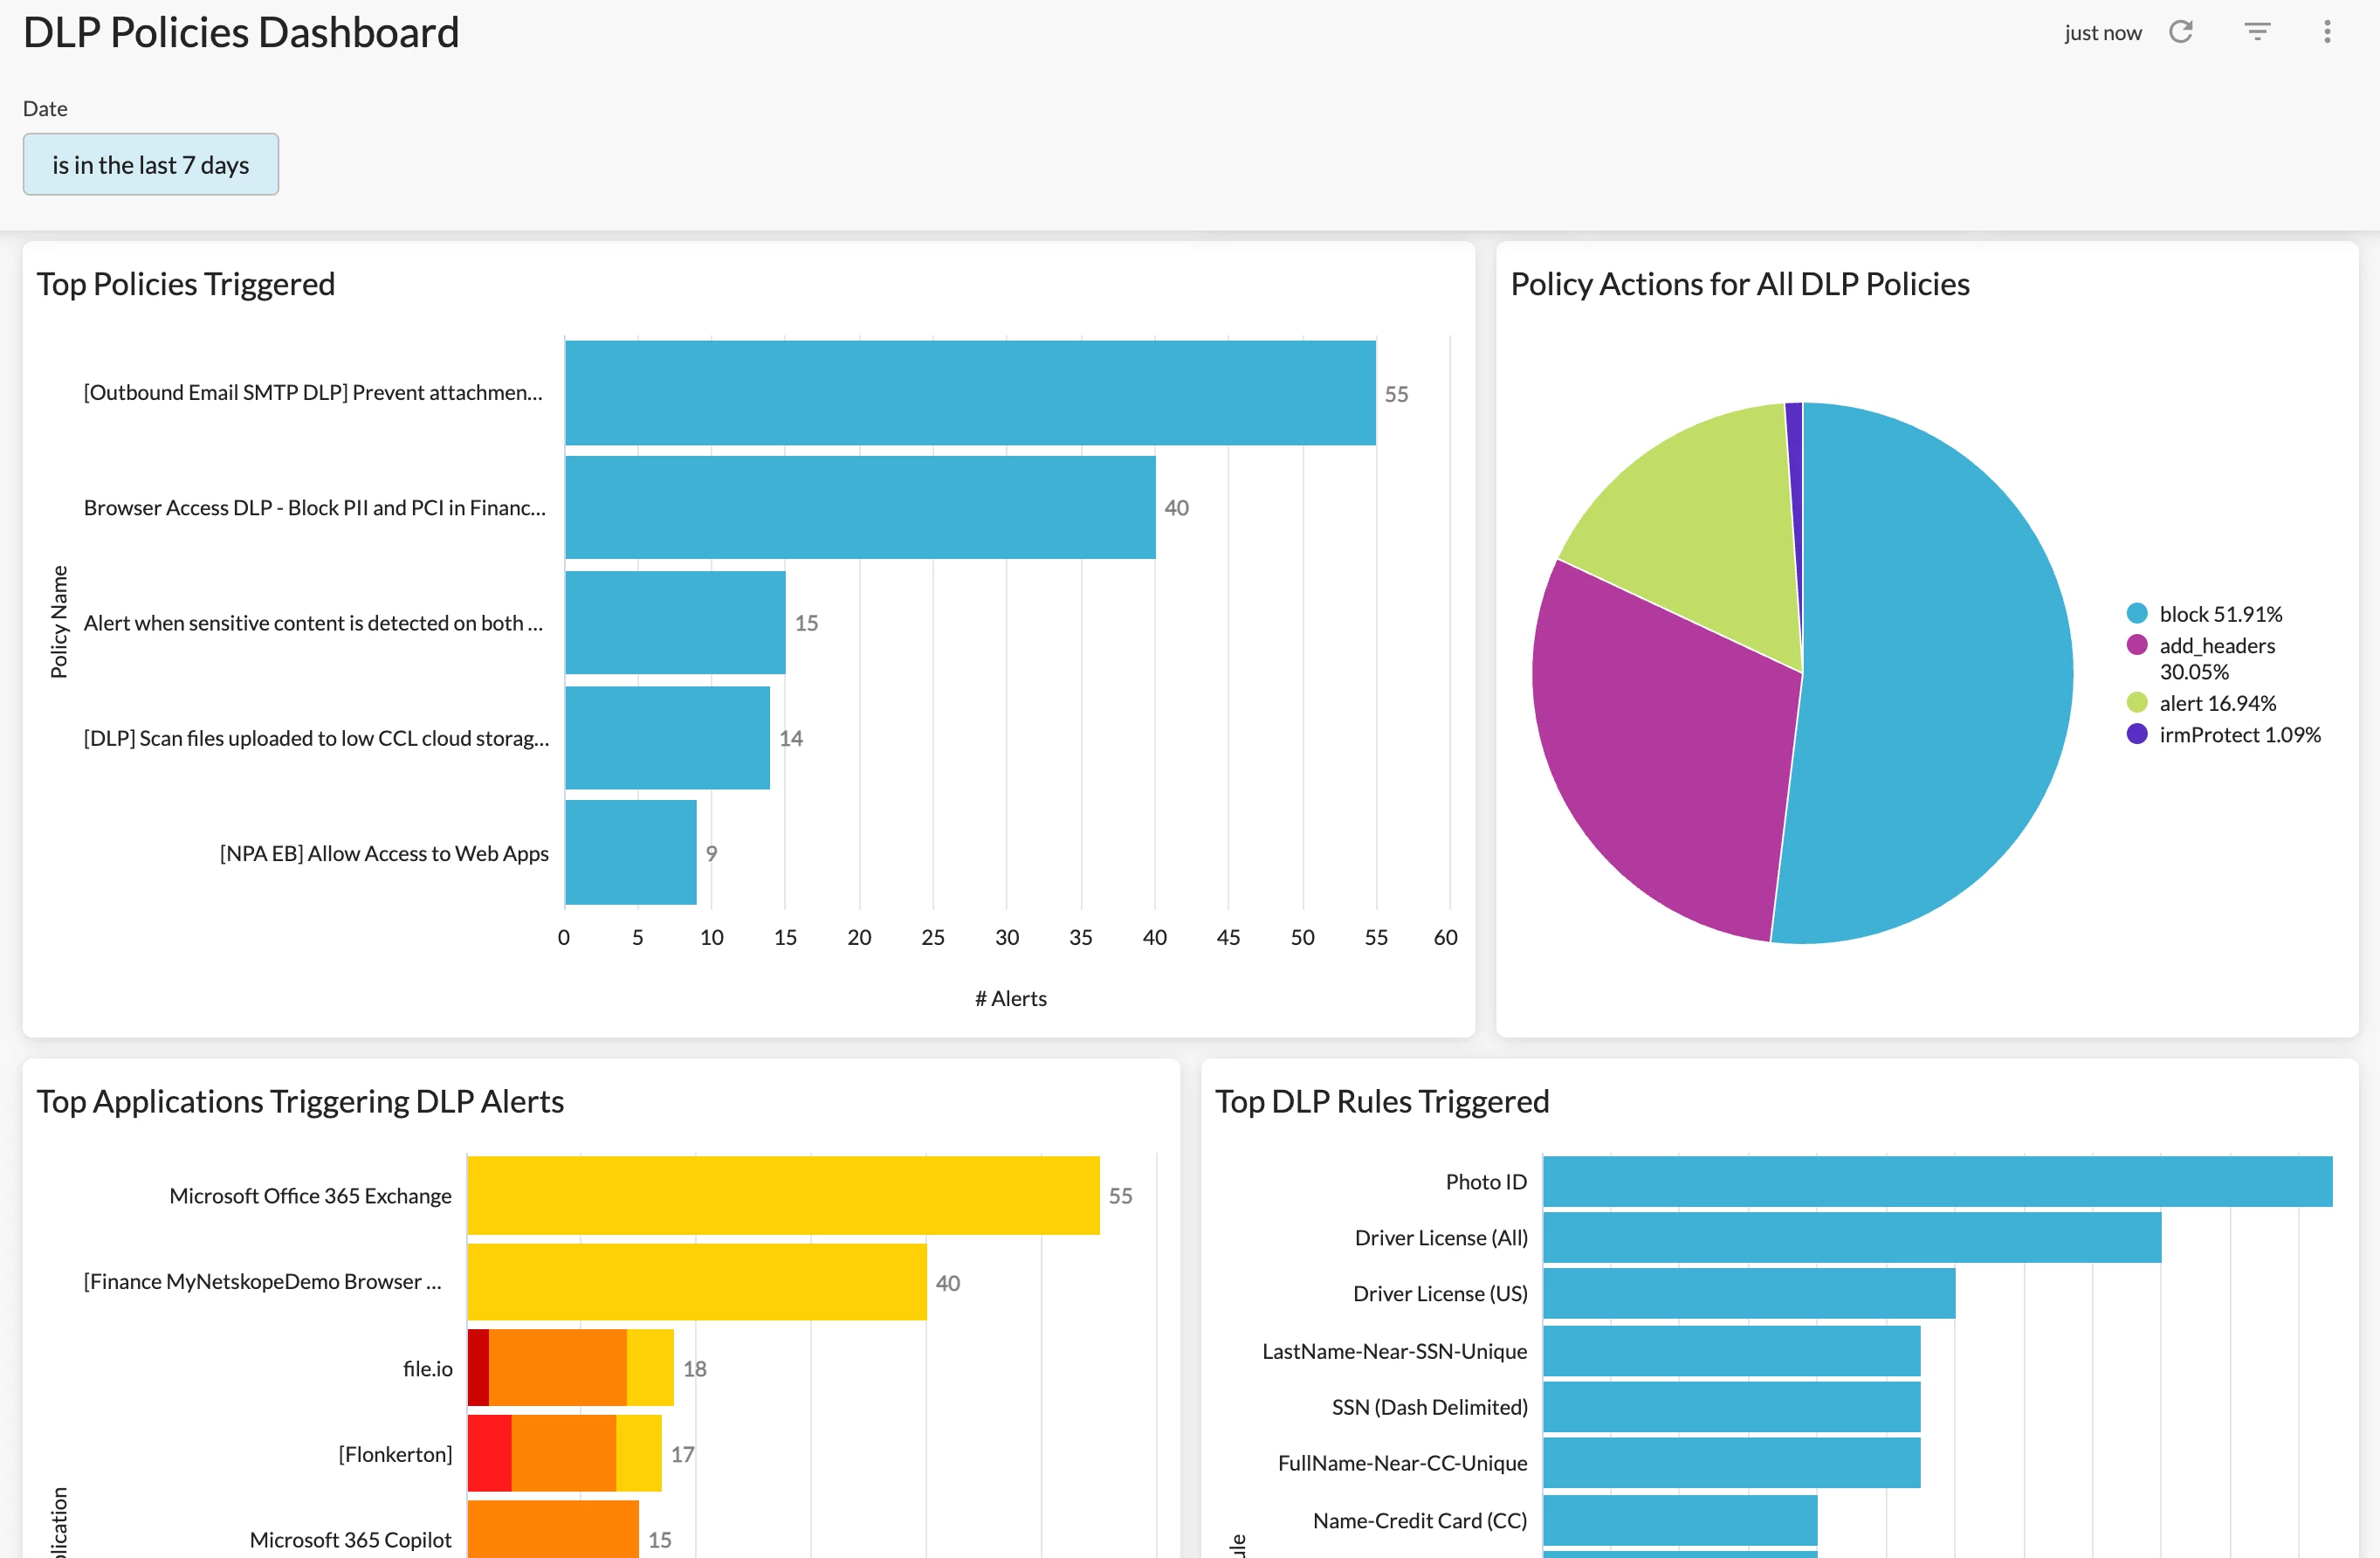The height and width of the screenshot is (1558, 2380).
Task: Open the three-dot dashboard actions menu
Action: pyautogui.click(x=2327, y=32)
